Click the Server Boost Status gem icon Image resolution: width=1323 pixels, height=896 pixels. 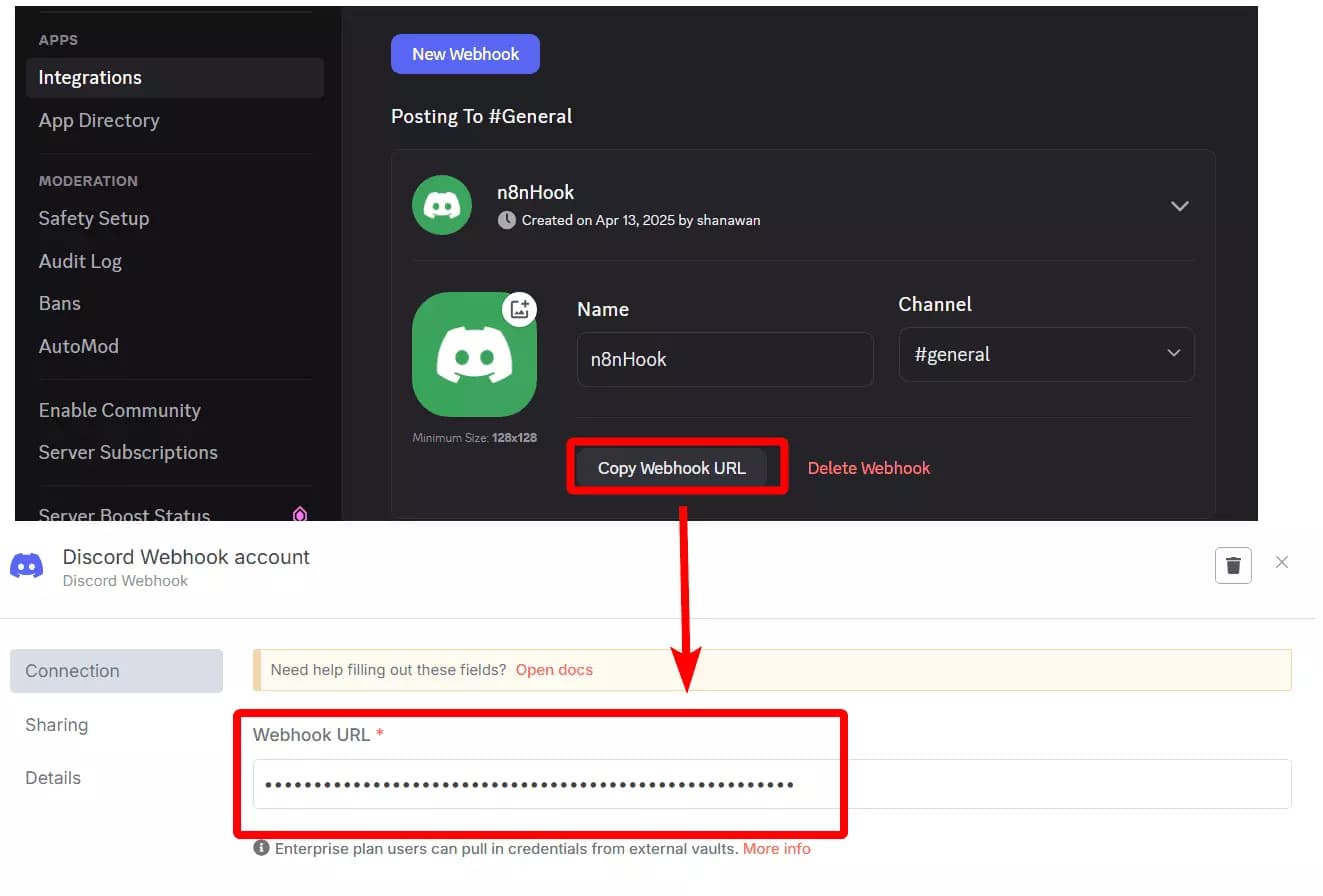(x=299, y=514)
